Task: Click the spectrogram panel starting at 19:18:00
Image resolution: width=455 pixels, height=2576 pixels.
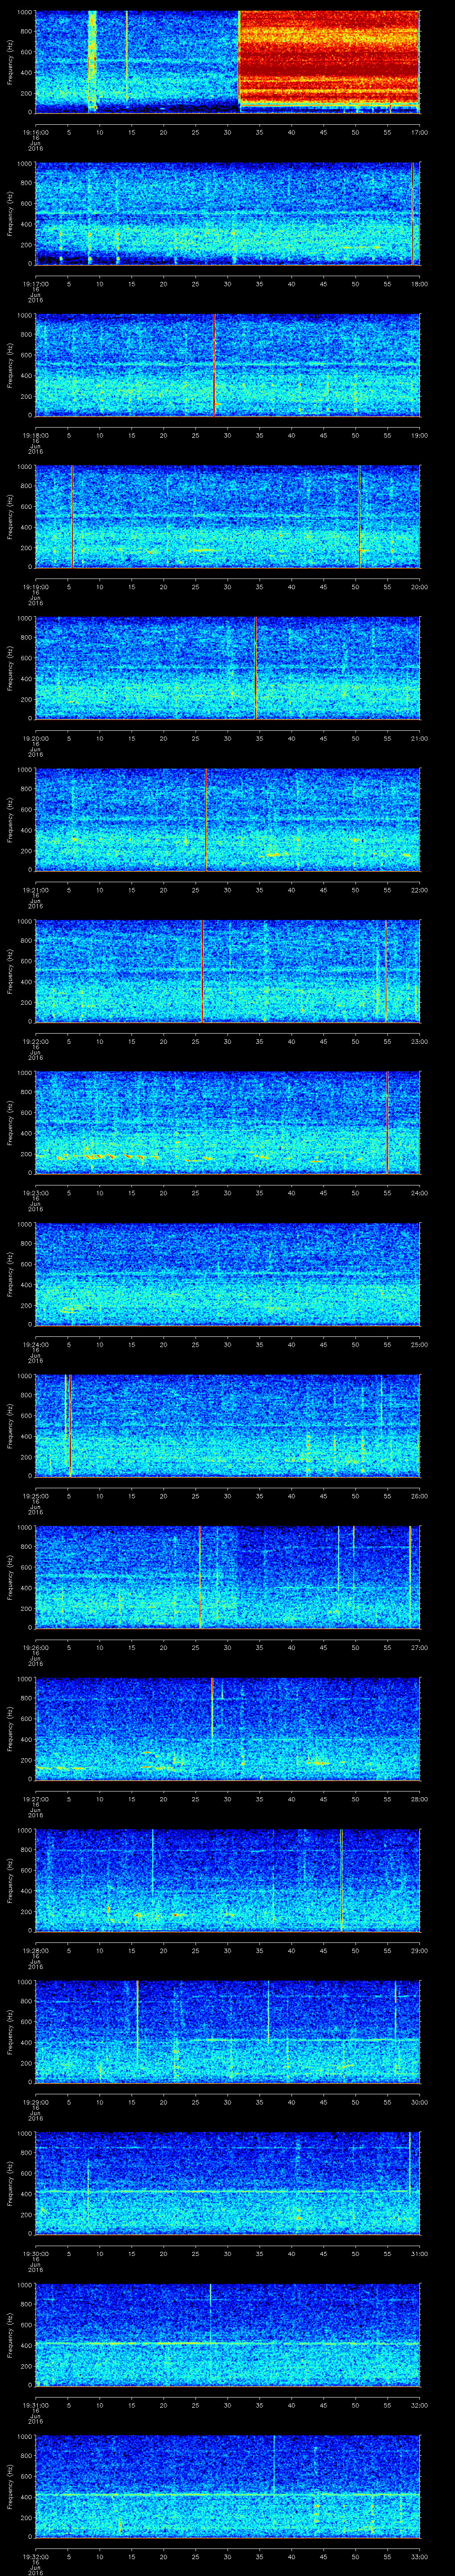Action: tap(227, 365)
